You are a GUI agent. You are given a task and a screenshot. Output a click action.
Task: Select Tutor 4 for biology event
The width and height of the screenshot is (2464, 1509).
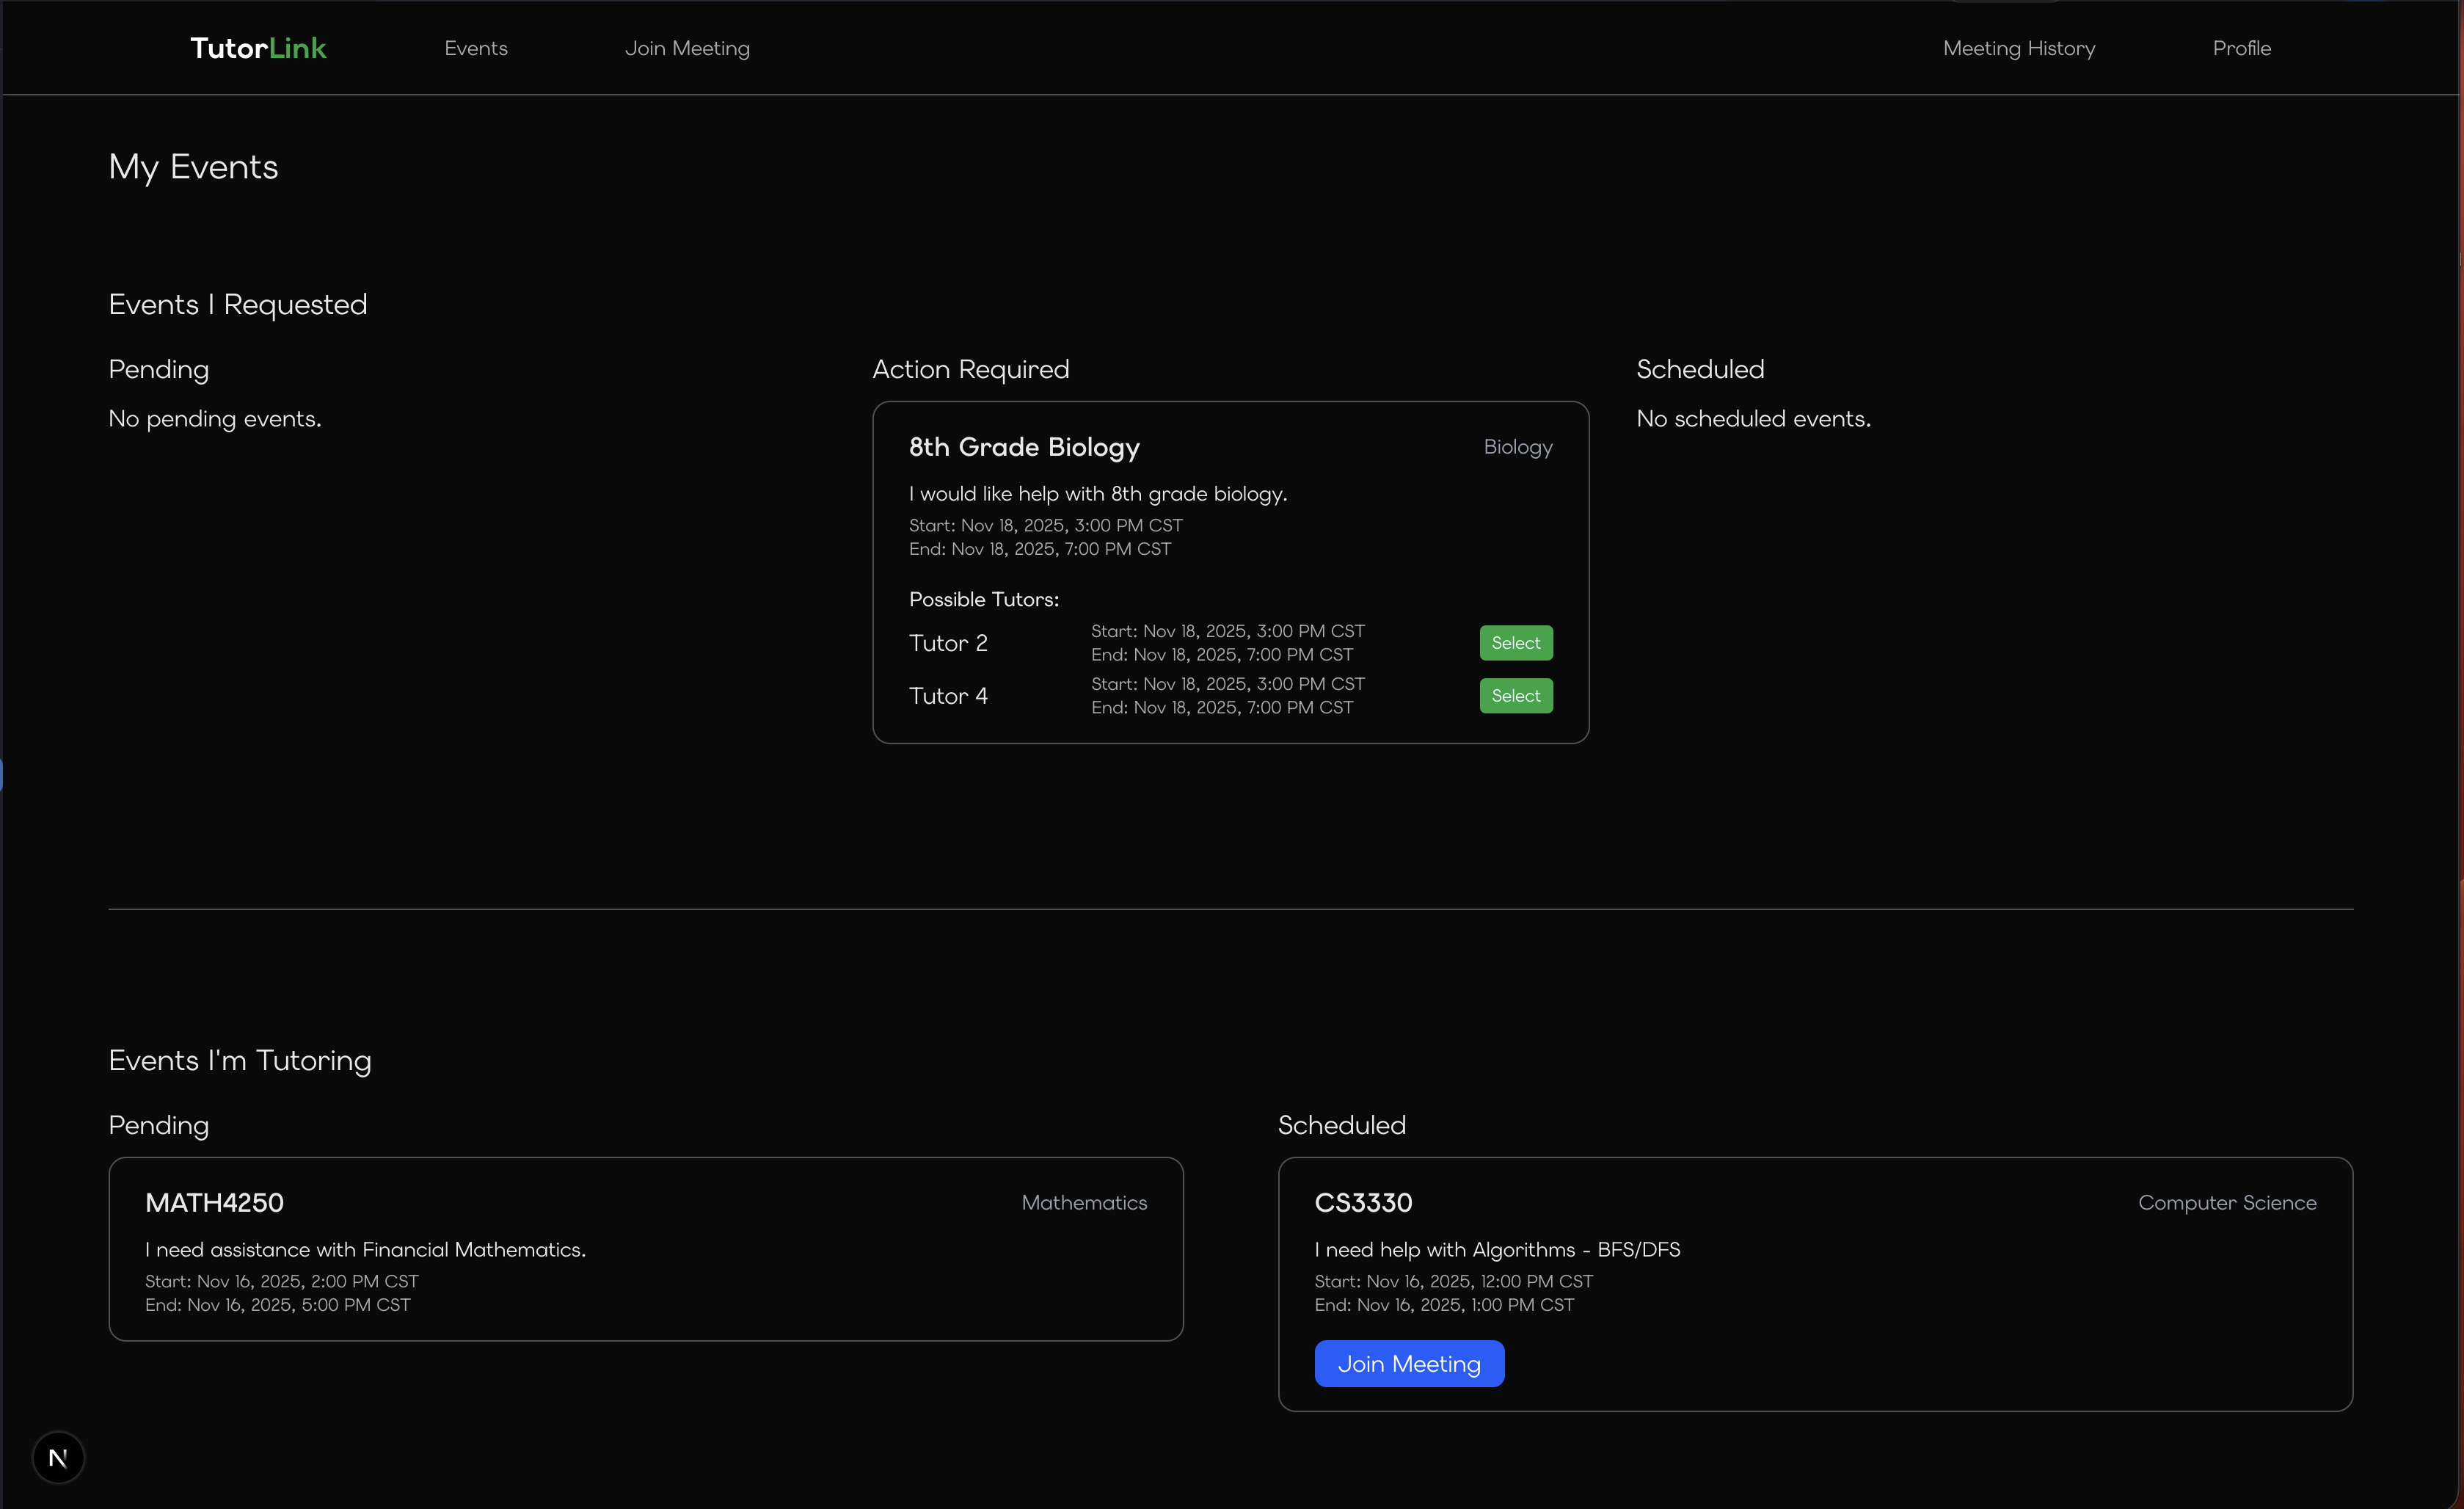(1515, 696)
